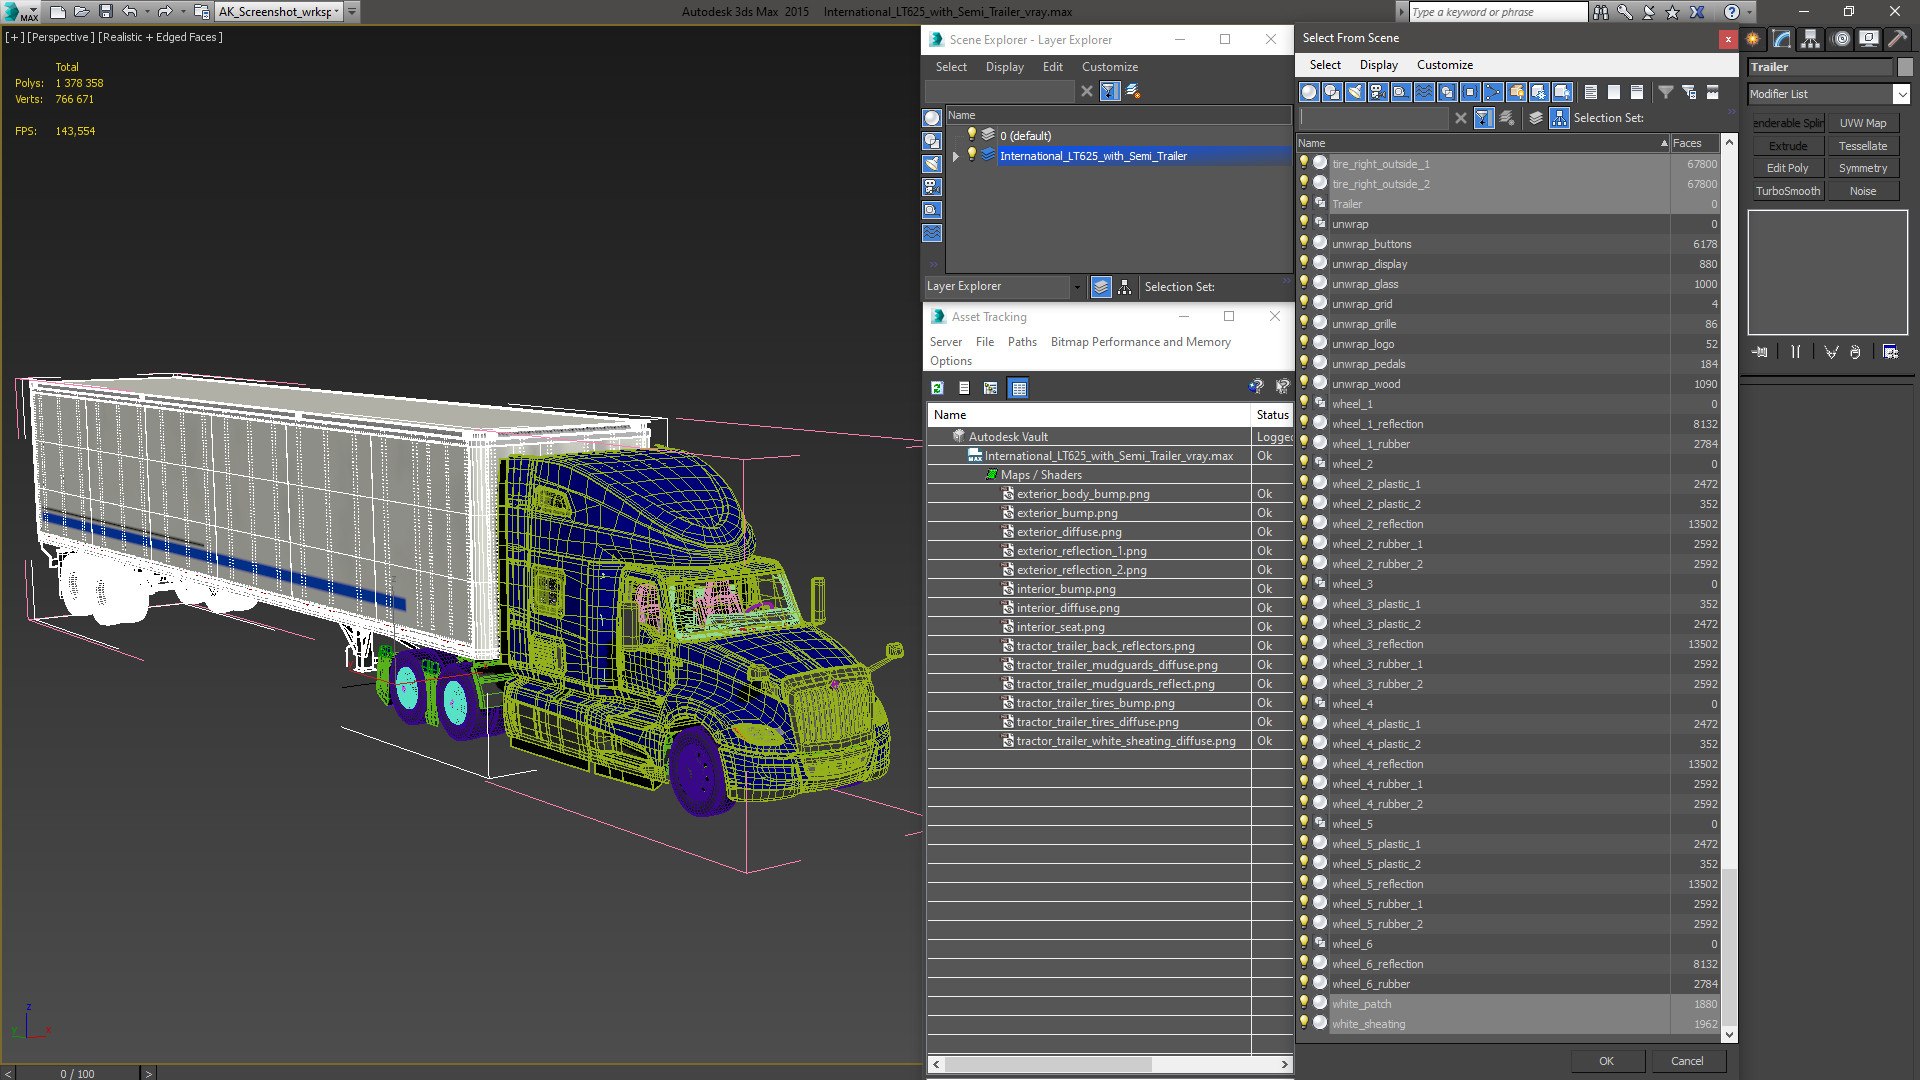Open Edit menu in Scene Explorer
This screenshot has width=1920, height=1080.
[x=1052, y=67]
